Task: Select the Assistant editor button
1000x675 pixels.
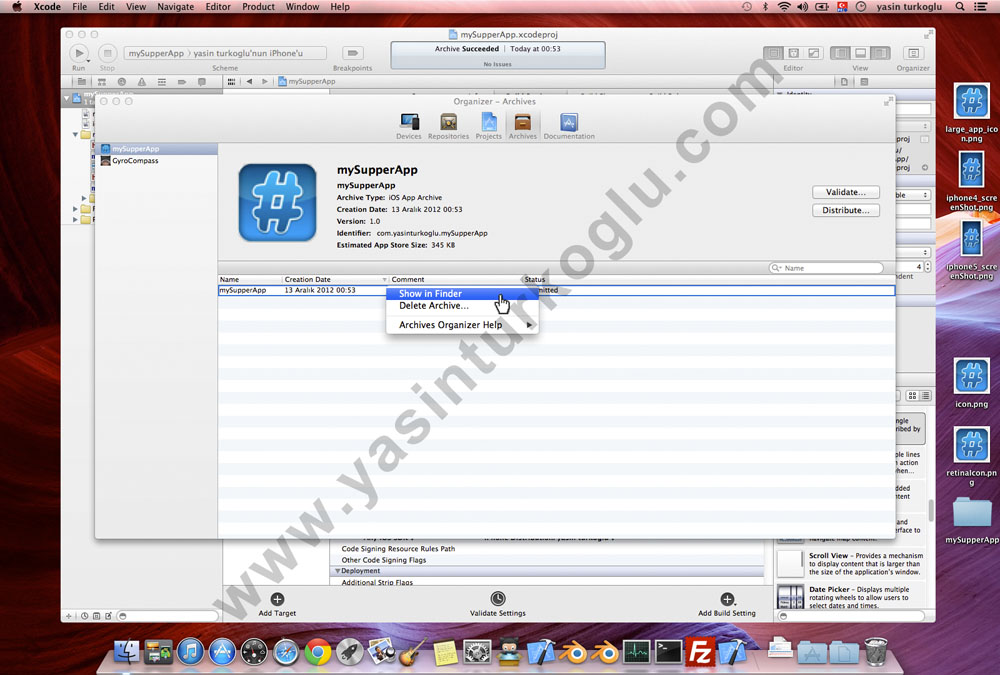Action: pyautogui.click(x=793, y=54)
